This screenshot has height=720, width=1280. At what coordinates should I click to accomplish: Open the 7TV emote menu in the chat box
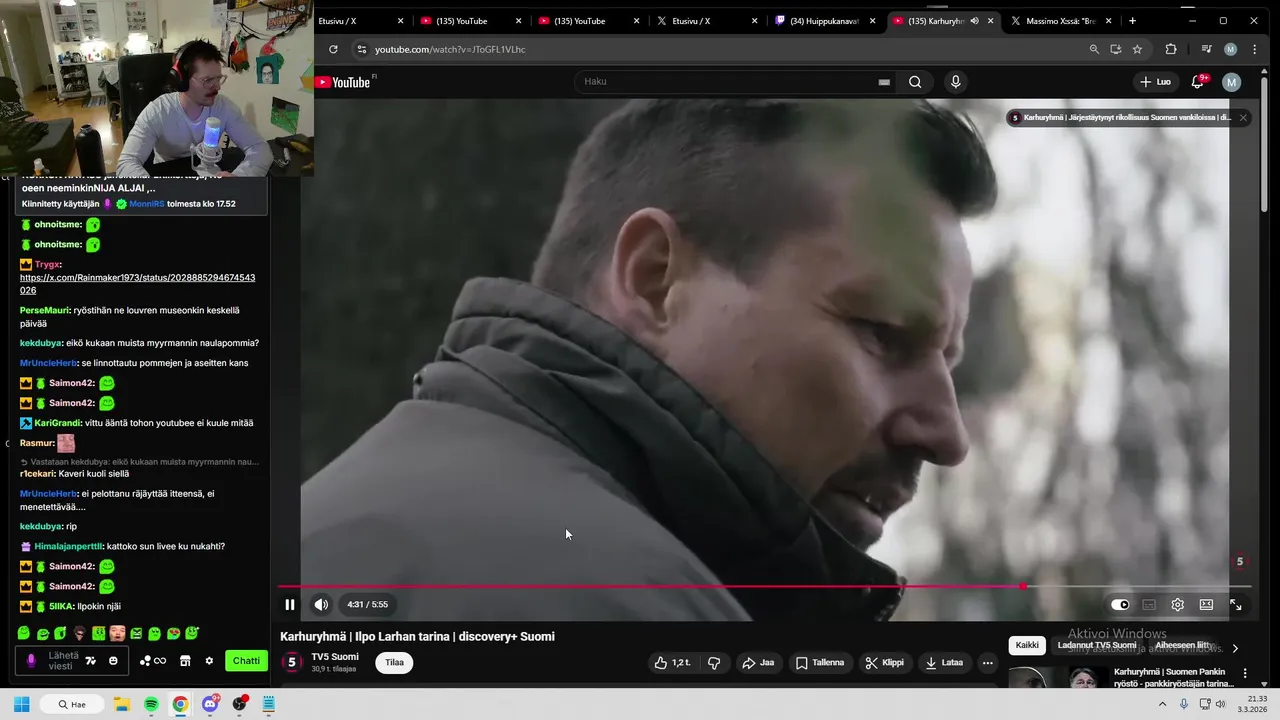(x=91, y=661)
